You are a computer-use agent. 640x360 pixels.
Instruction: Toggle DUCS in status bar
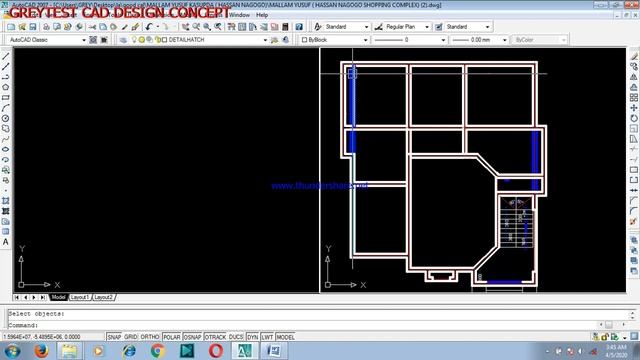(236, 337)
